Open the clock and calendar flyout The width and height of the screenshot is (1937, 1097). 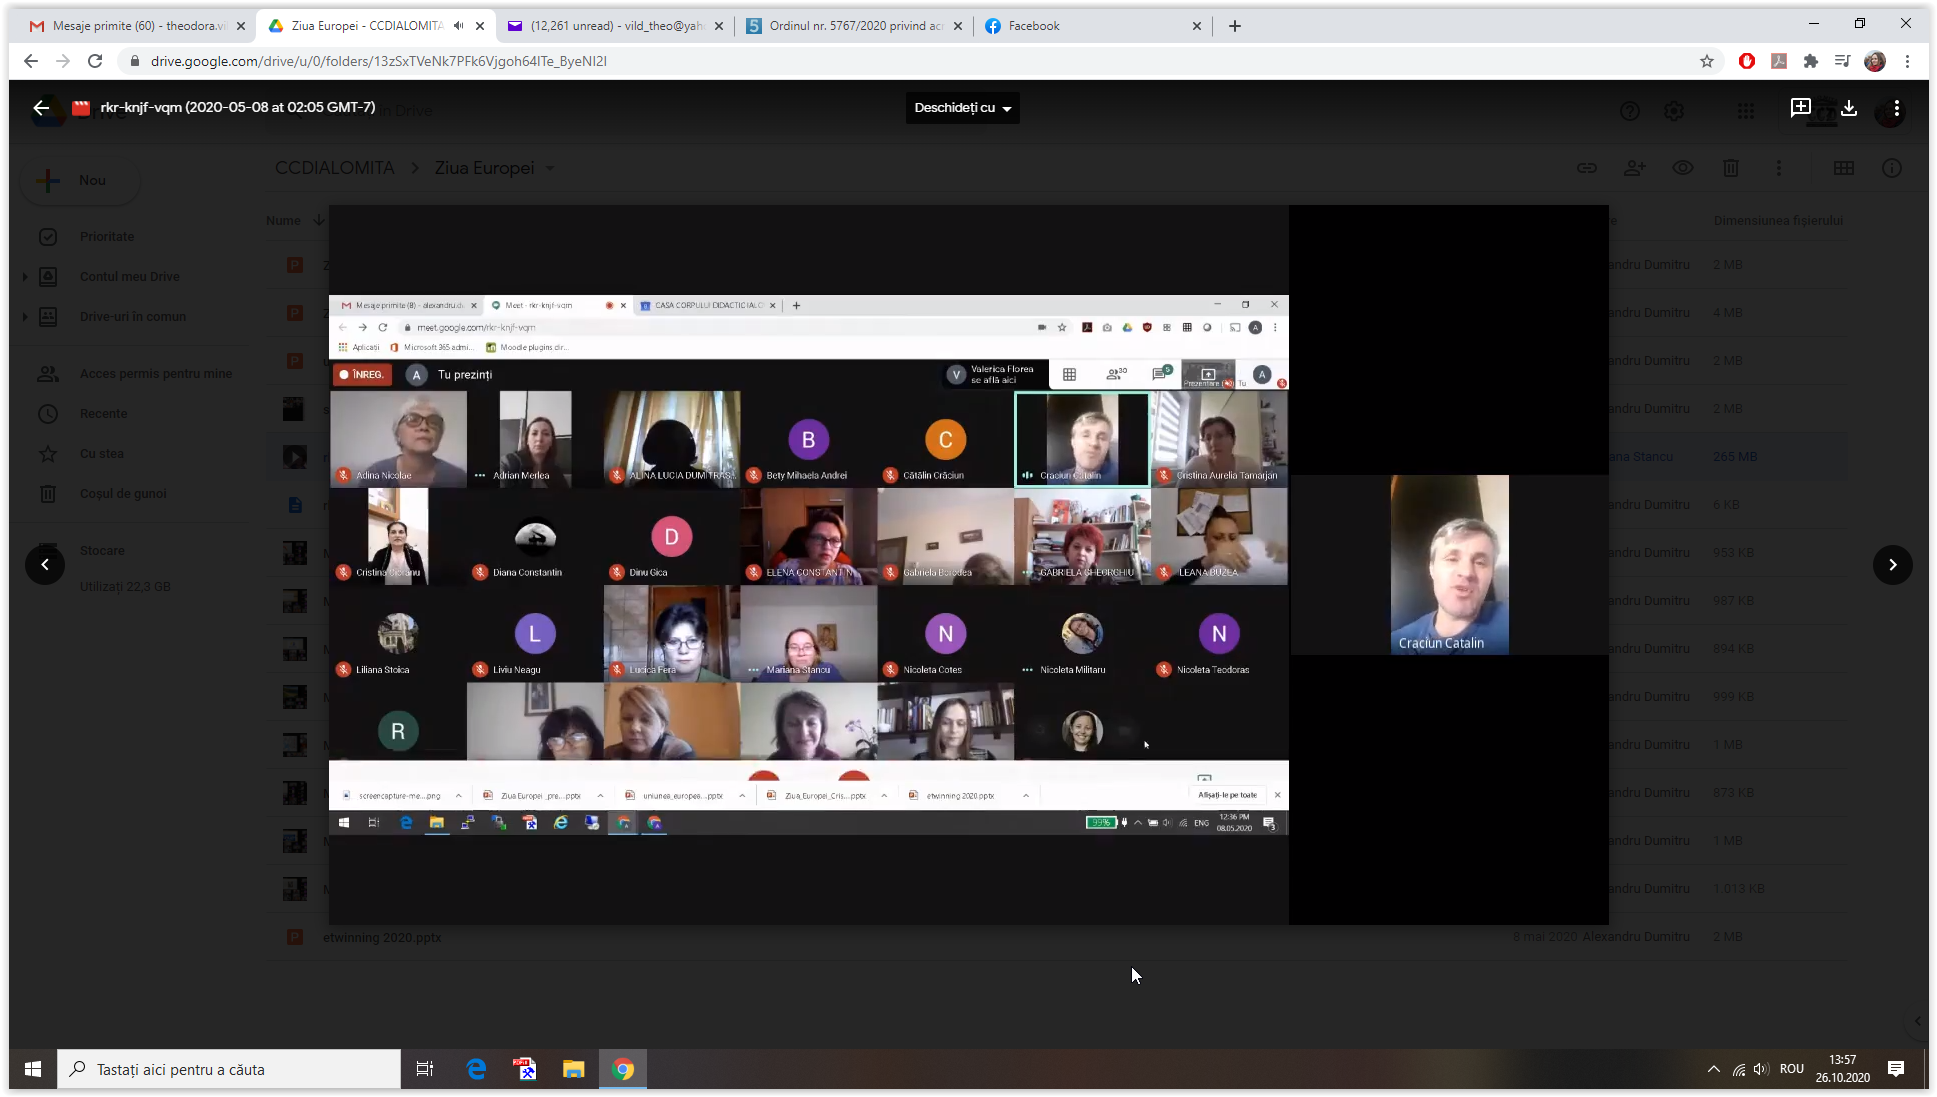[1843, 1069]
